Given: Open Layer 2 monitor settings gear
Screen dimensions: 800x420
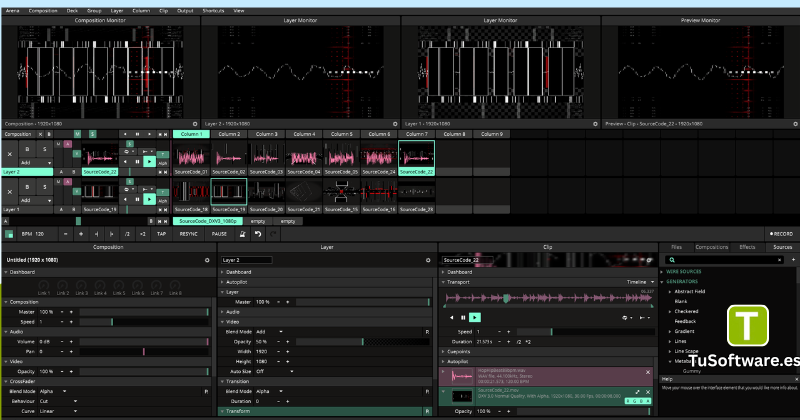Looking at the screenshot, I should coord(395,124).
